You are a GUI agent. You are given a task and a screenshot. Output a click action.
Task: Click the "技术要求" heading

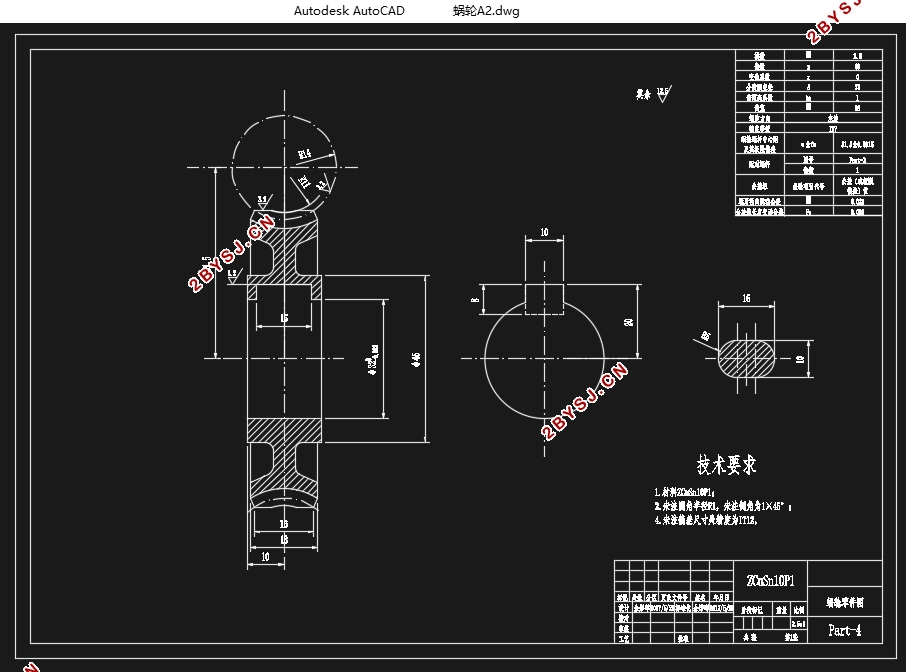pos(726,465)
